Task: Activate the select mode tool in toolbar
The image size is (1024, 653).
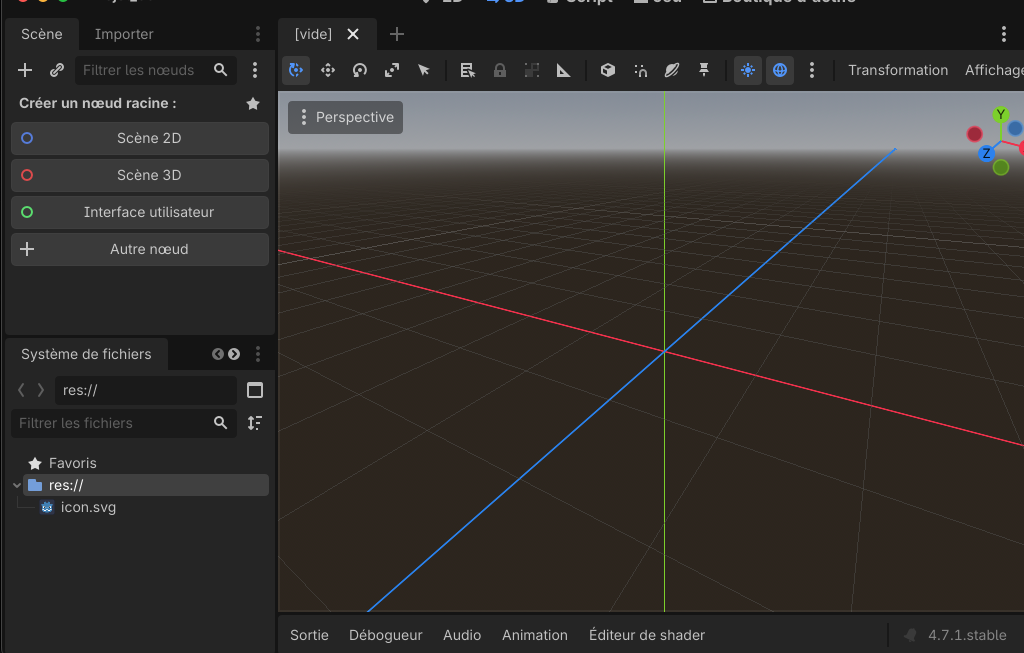Action: (x=296, y=70)
